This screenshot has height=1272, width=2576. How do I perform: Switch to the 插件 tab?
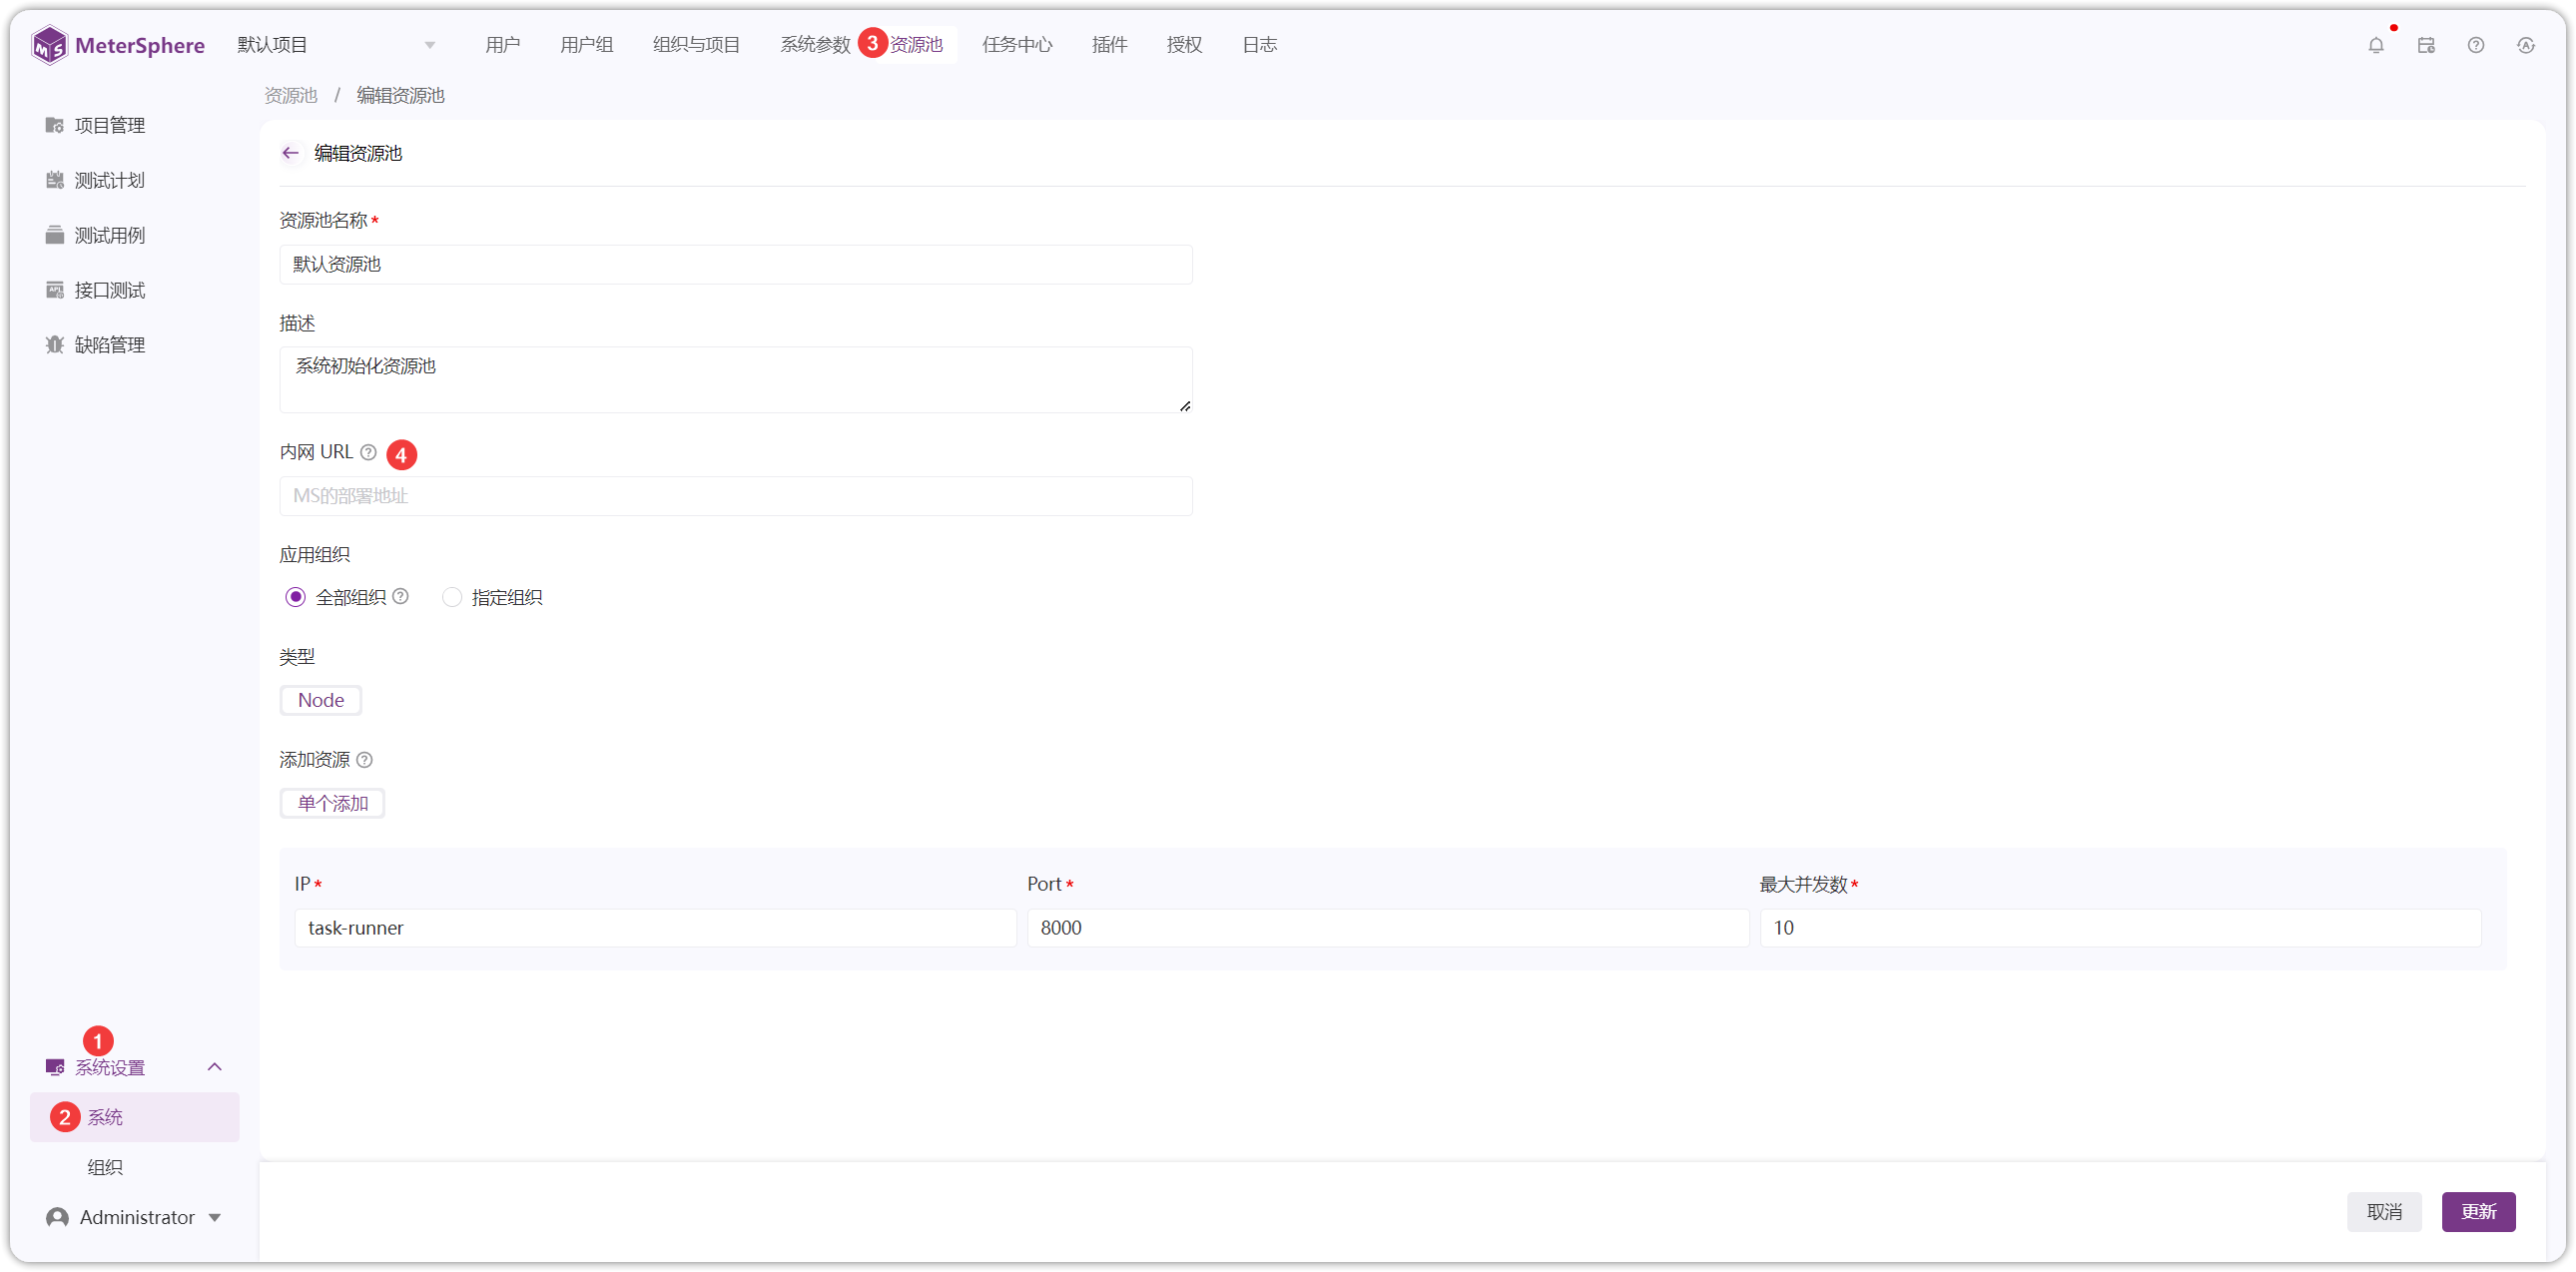(x=1109, y=45)
